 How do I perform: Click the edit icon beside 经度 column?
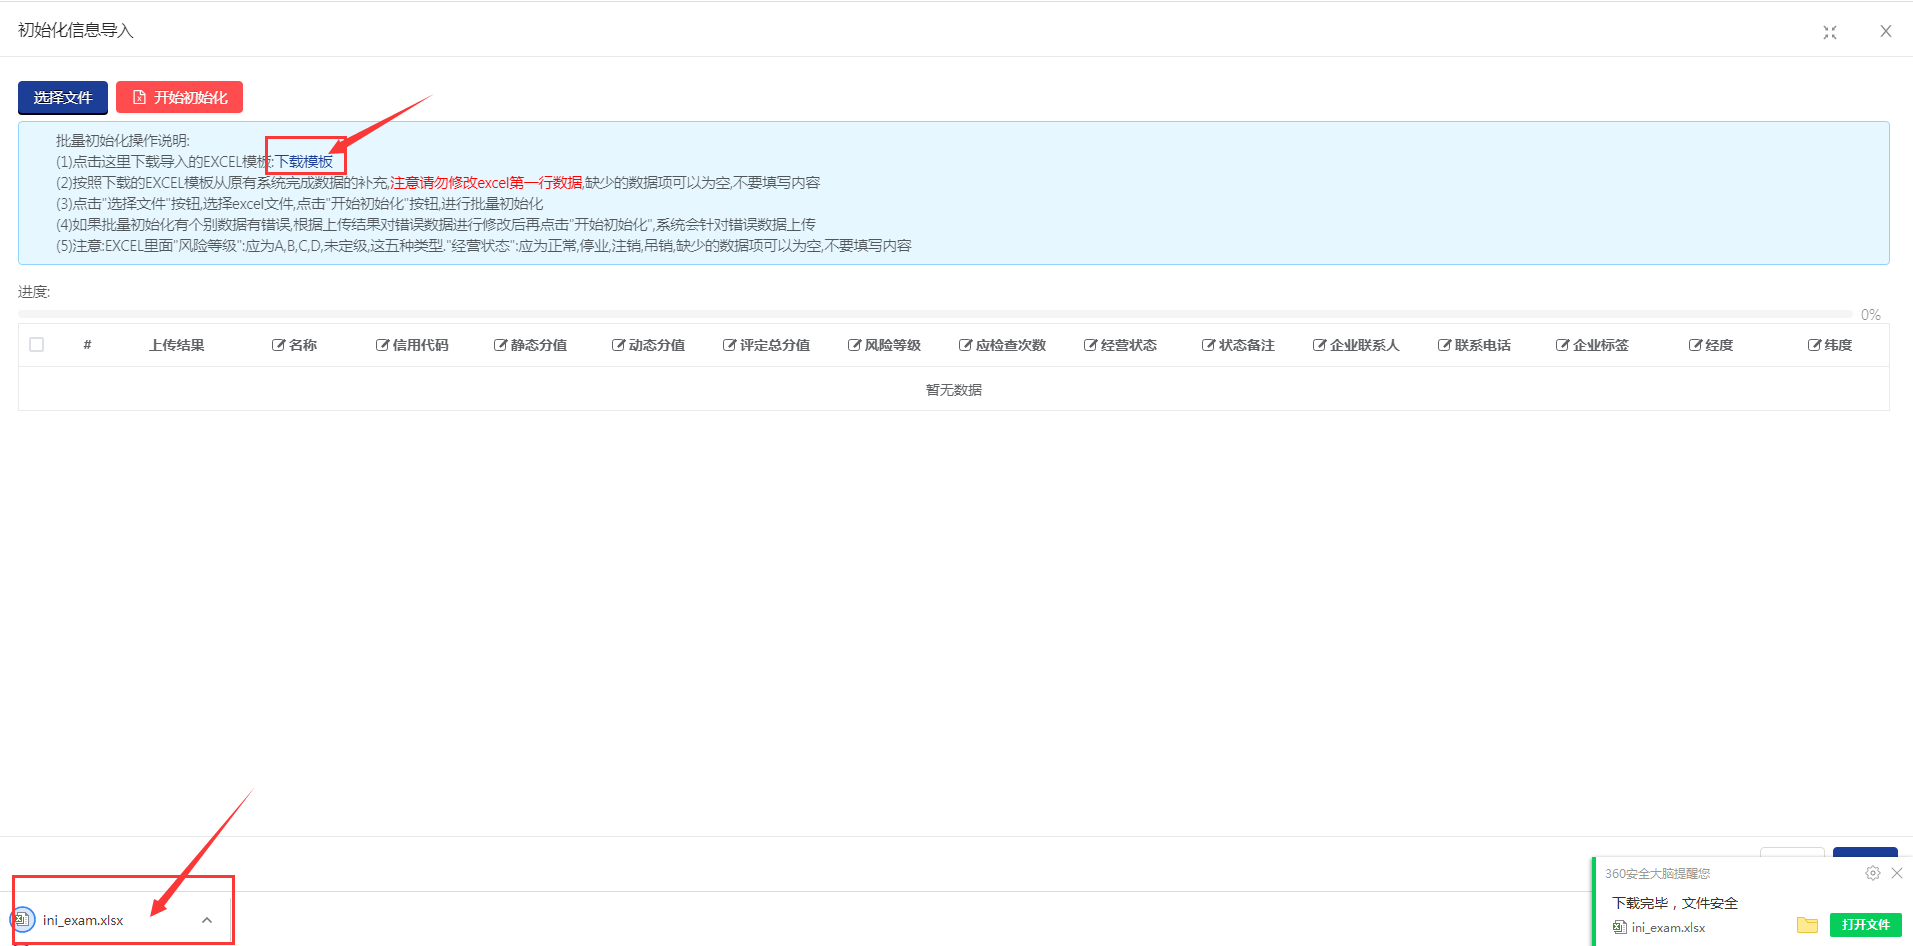[1695, 345]
